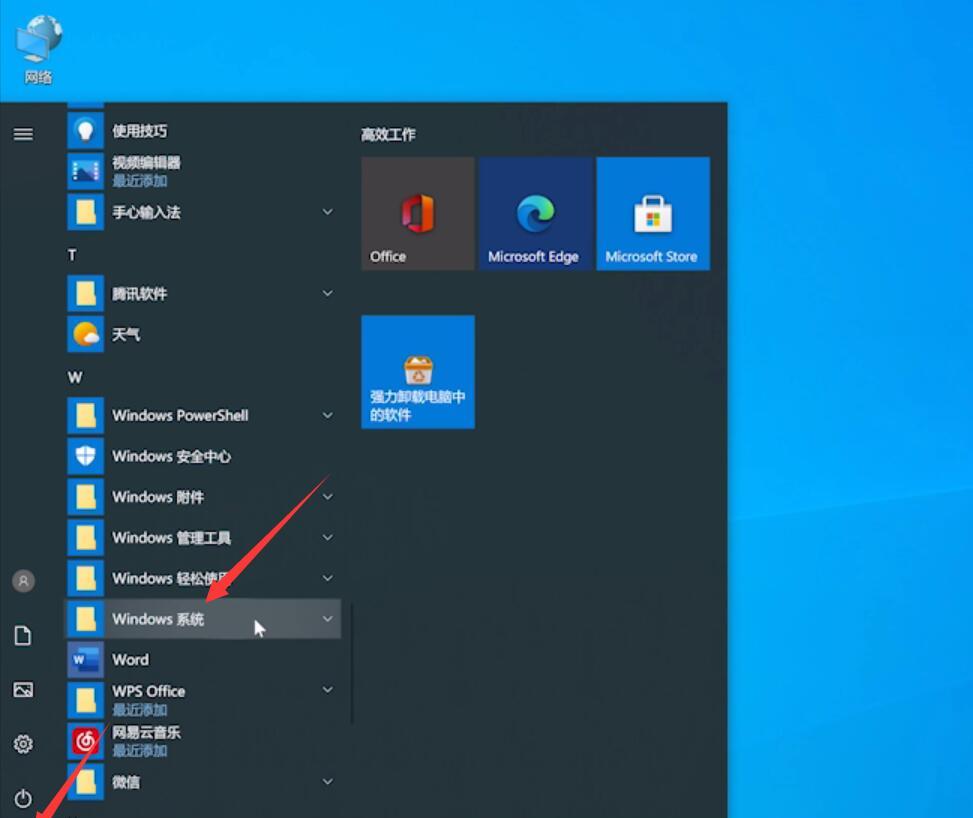Screen dimensions: 973x818
Task: Click the Windows 系统 folder icon
Action: [86, 619]
